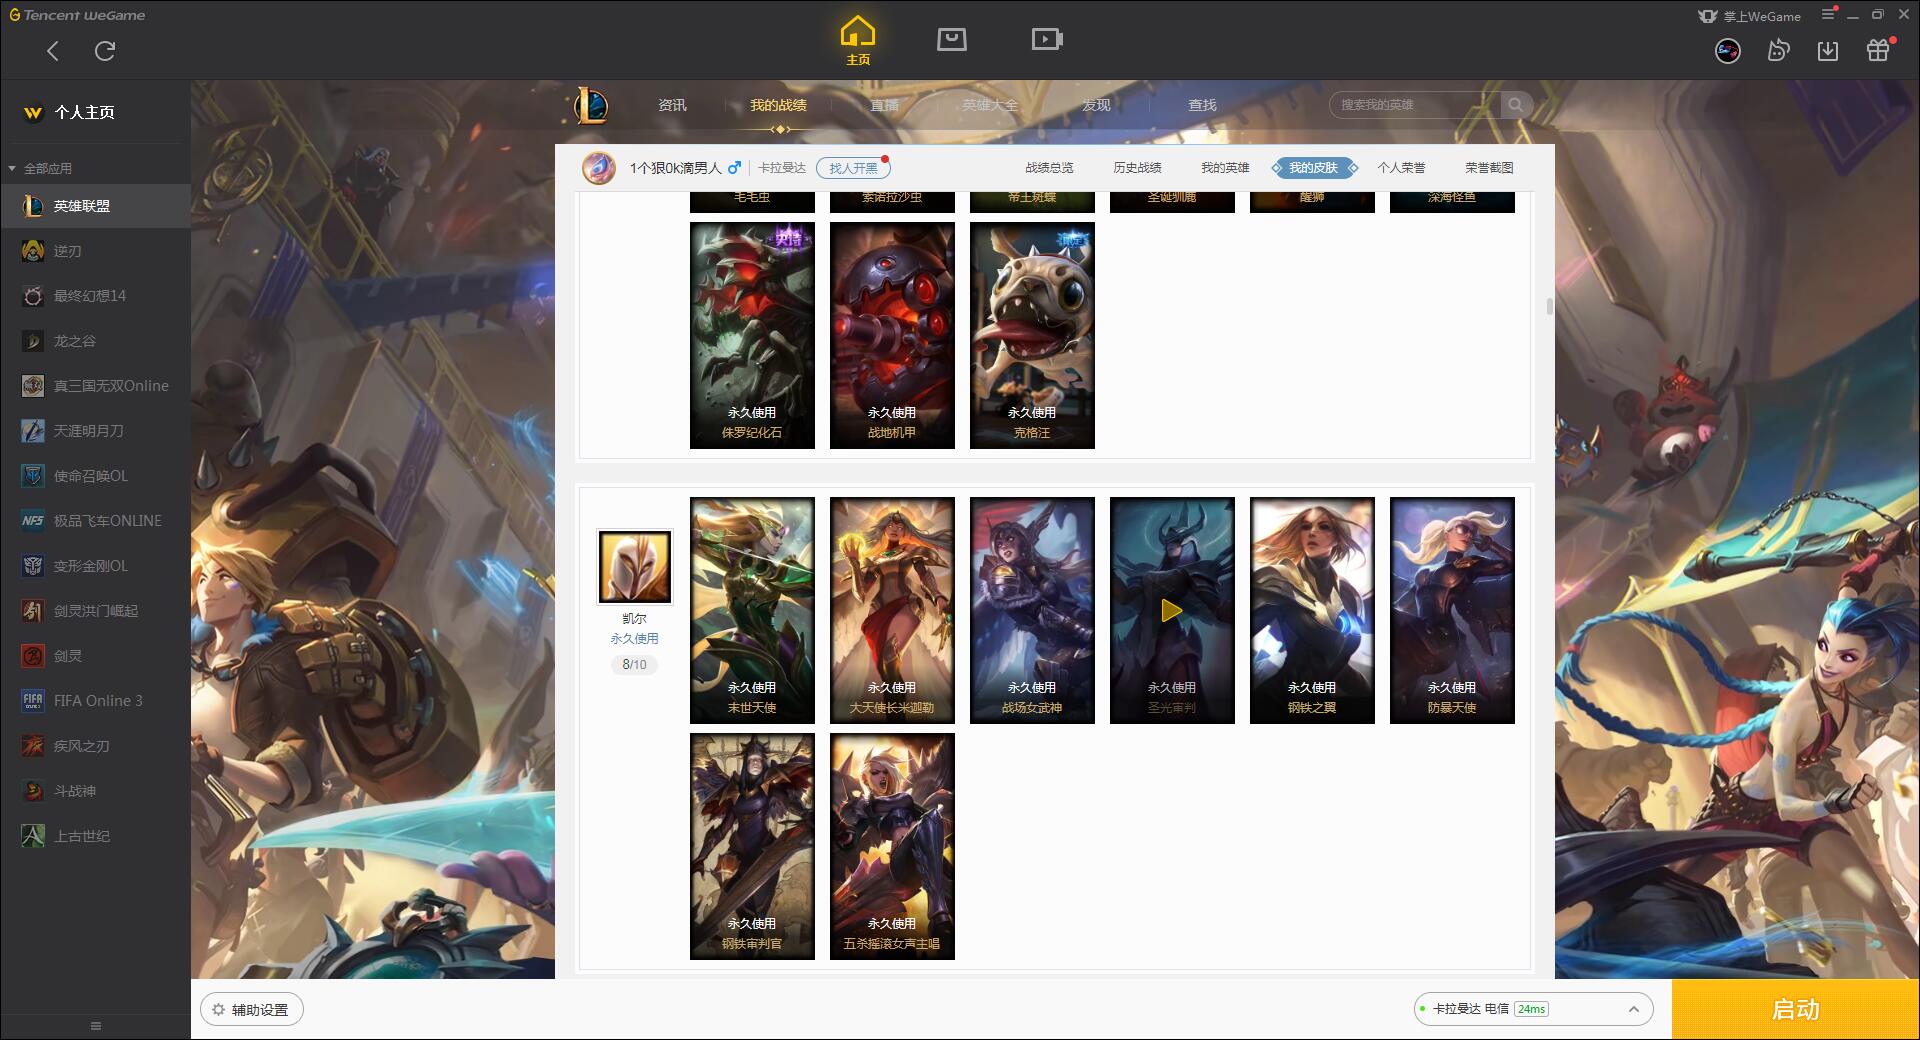Open the main menu hamburger icon
This screenshot has height=1040, width=1920.
(1828, 15)
